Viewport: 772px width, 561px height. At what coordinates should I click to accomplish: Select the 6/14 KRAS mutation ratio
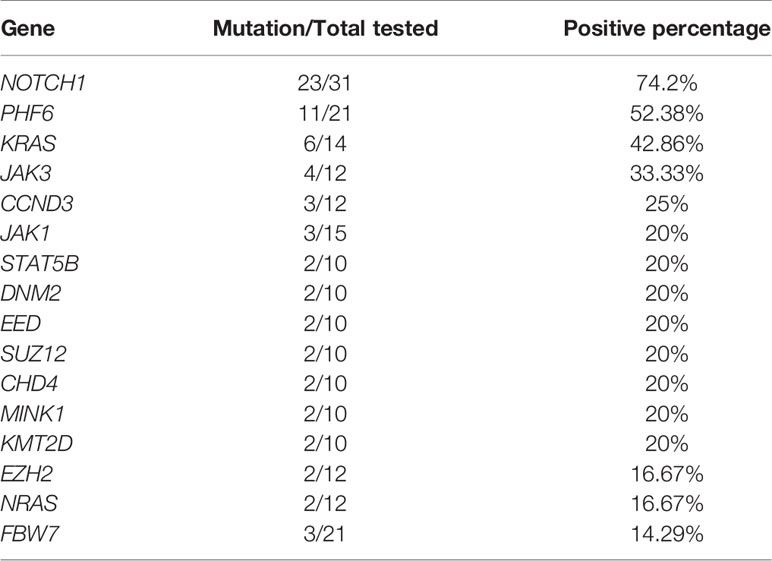click(325, 143)
